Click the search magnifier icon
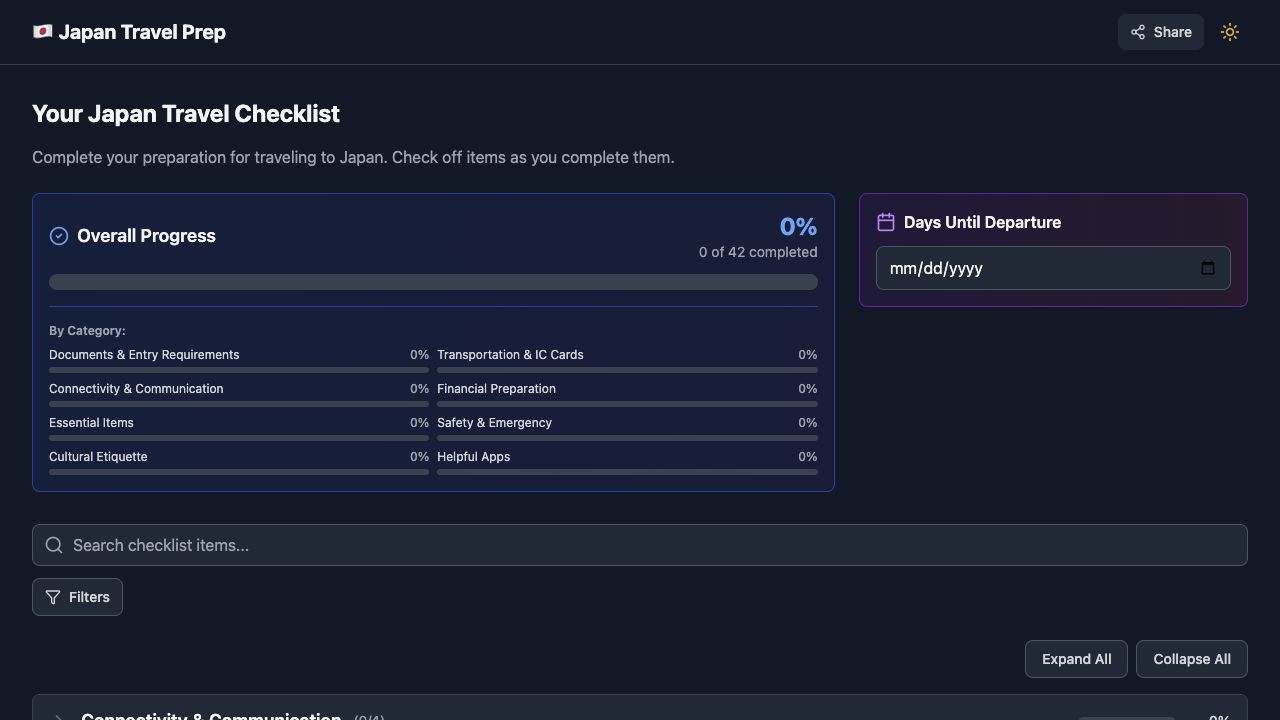 click(x=54, y=545)
